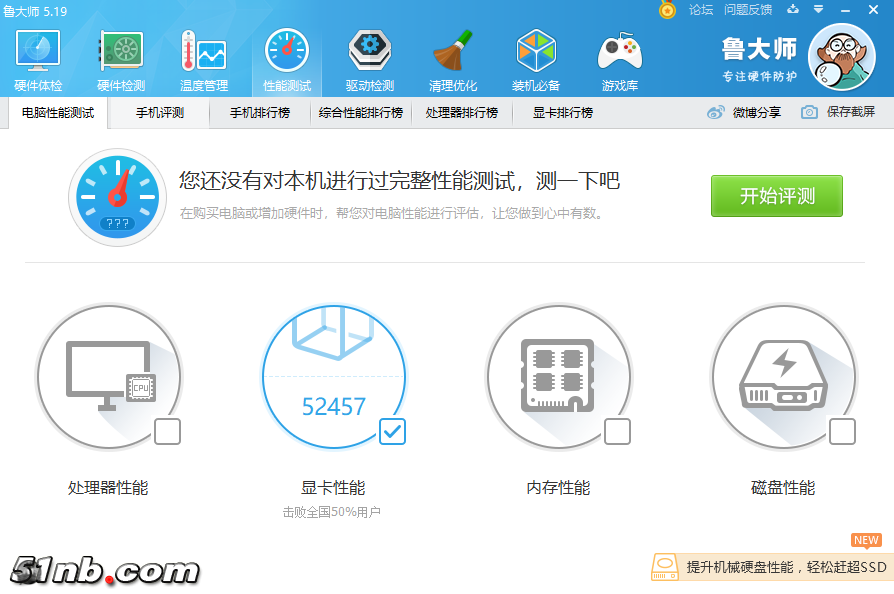
Task: Open 装机必备 essential software section
Action: click(x=536, y=57)
